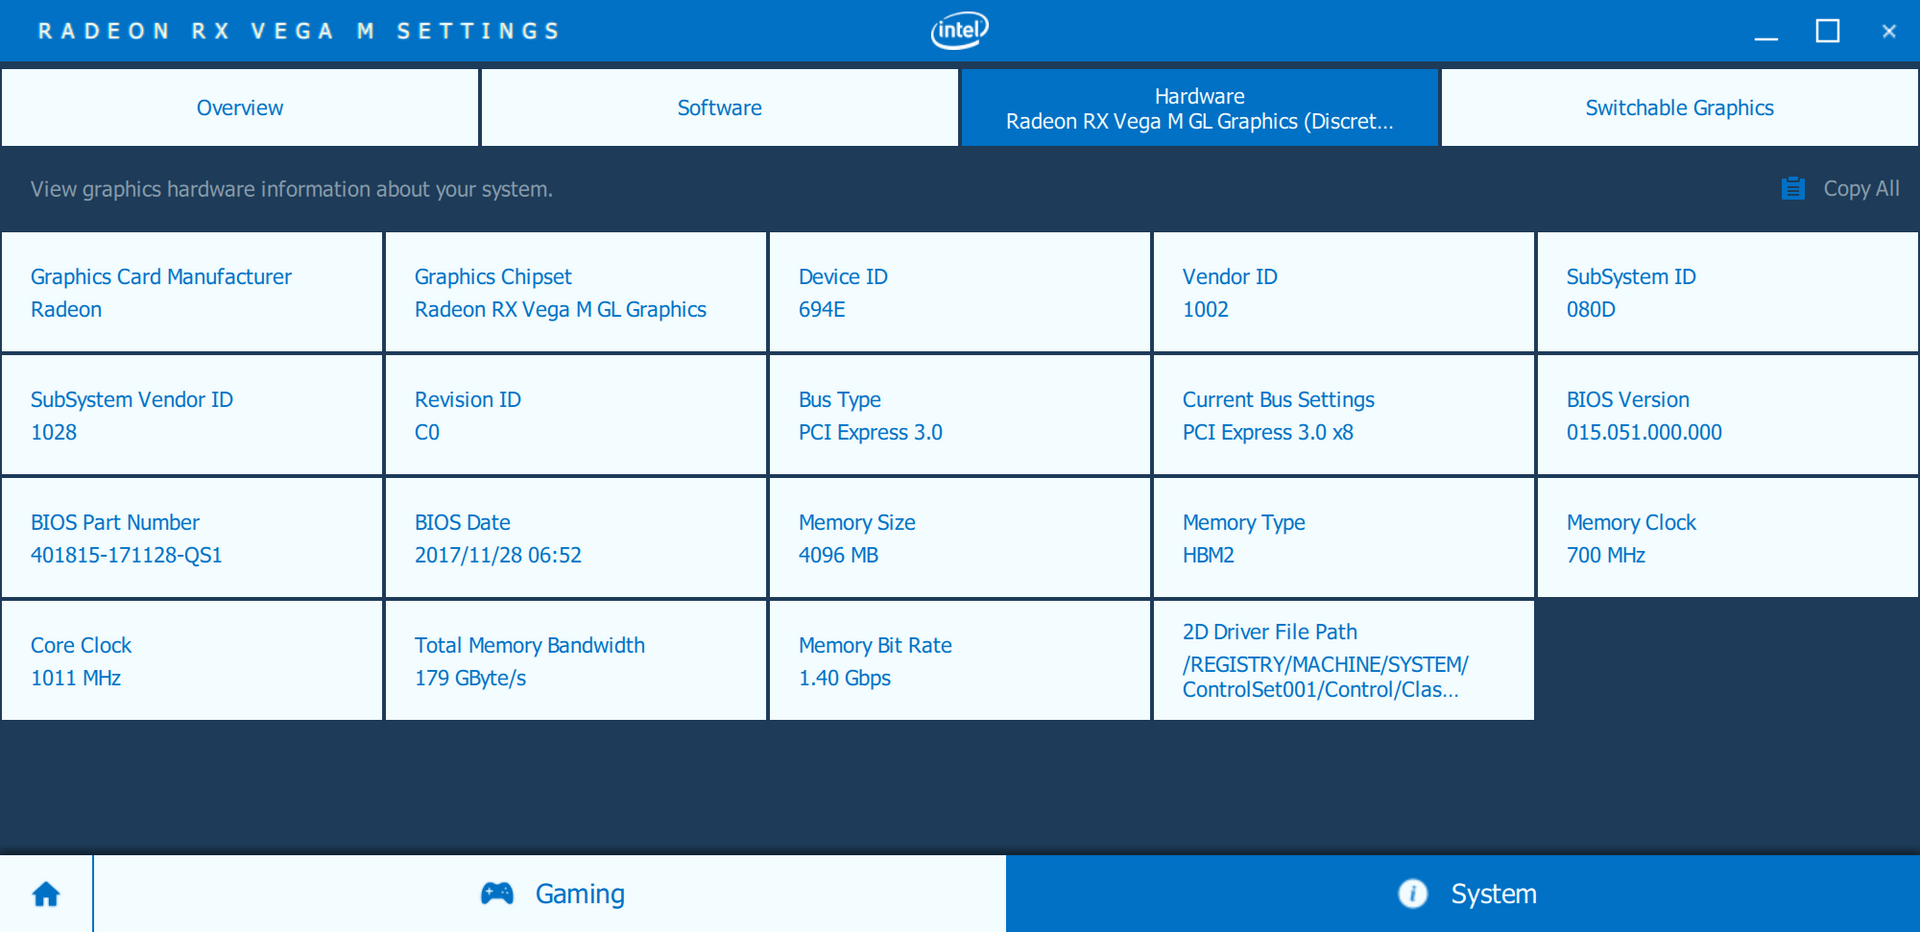Click the Core Clock value 1011 MHz
This screenshot has width=1920, height=932.
(x=76, y=679)
